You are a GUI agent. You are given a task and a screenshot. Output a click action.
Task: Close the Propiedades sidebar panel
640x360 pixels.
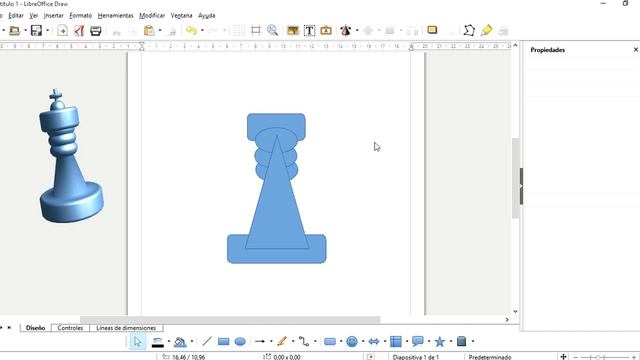coord(636,49)
